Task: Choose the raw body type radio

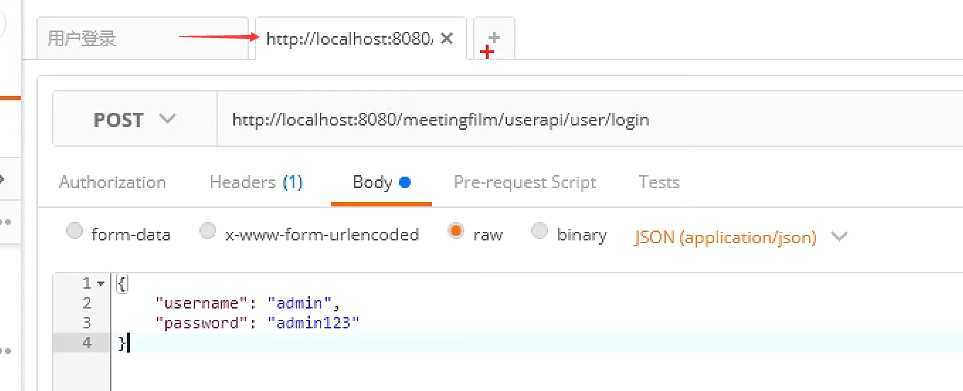Action: pos(456,231)
